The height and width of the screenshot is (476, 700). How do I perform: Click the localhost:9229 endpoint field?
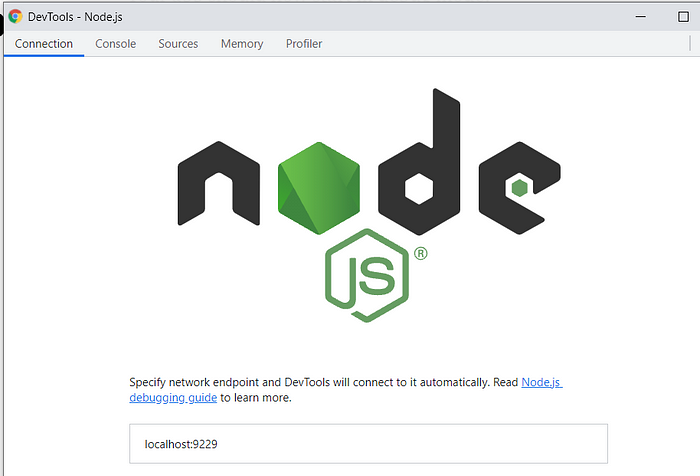click(368, 444)
